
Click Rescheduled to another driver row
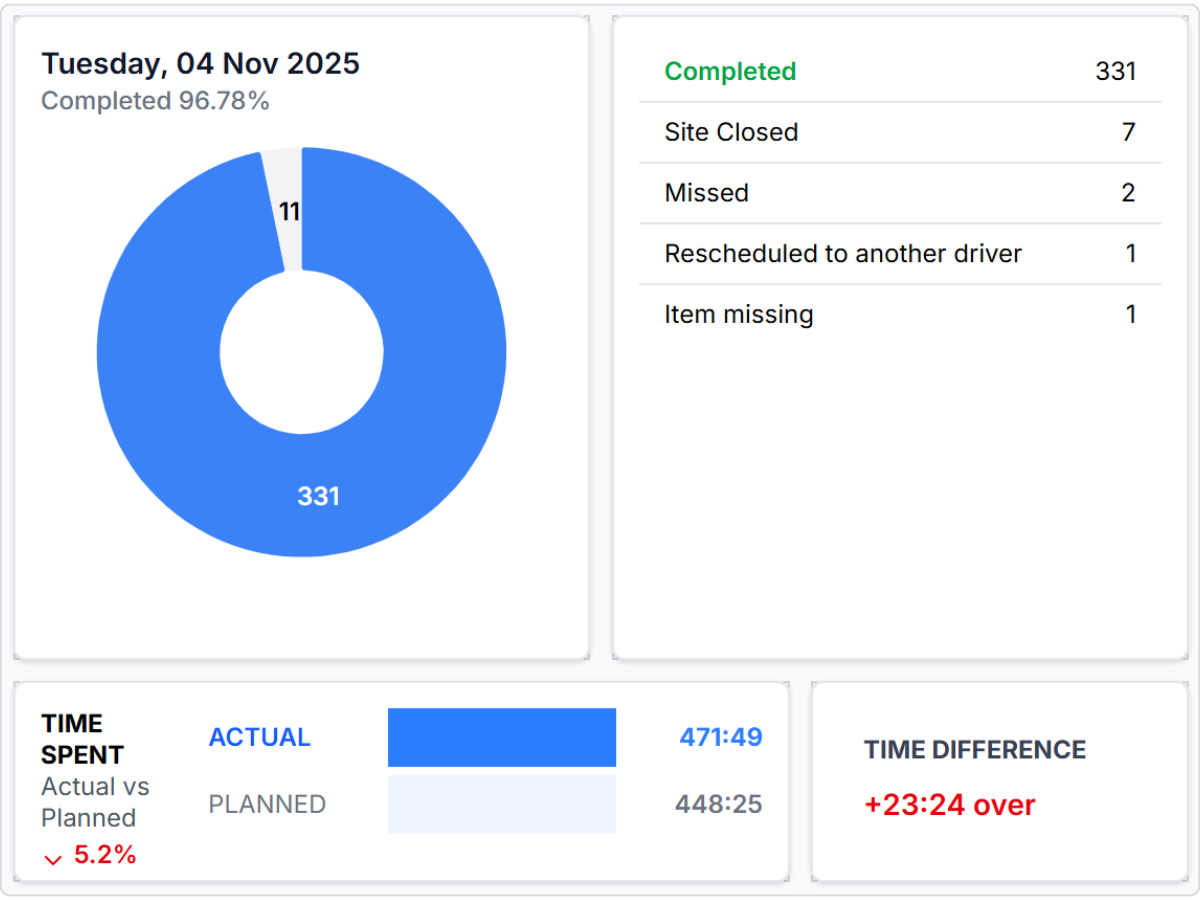pyautogui.click(x=900, y=254)
